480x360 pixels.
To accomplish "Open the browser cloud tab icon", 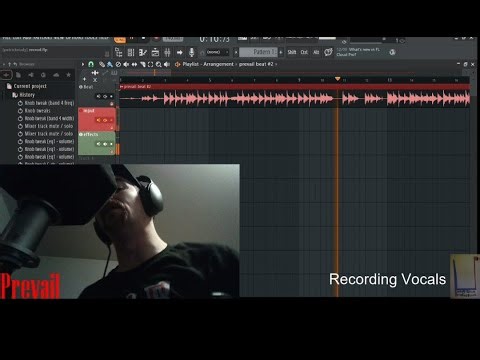I will coord(56,75).
